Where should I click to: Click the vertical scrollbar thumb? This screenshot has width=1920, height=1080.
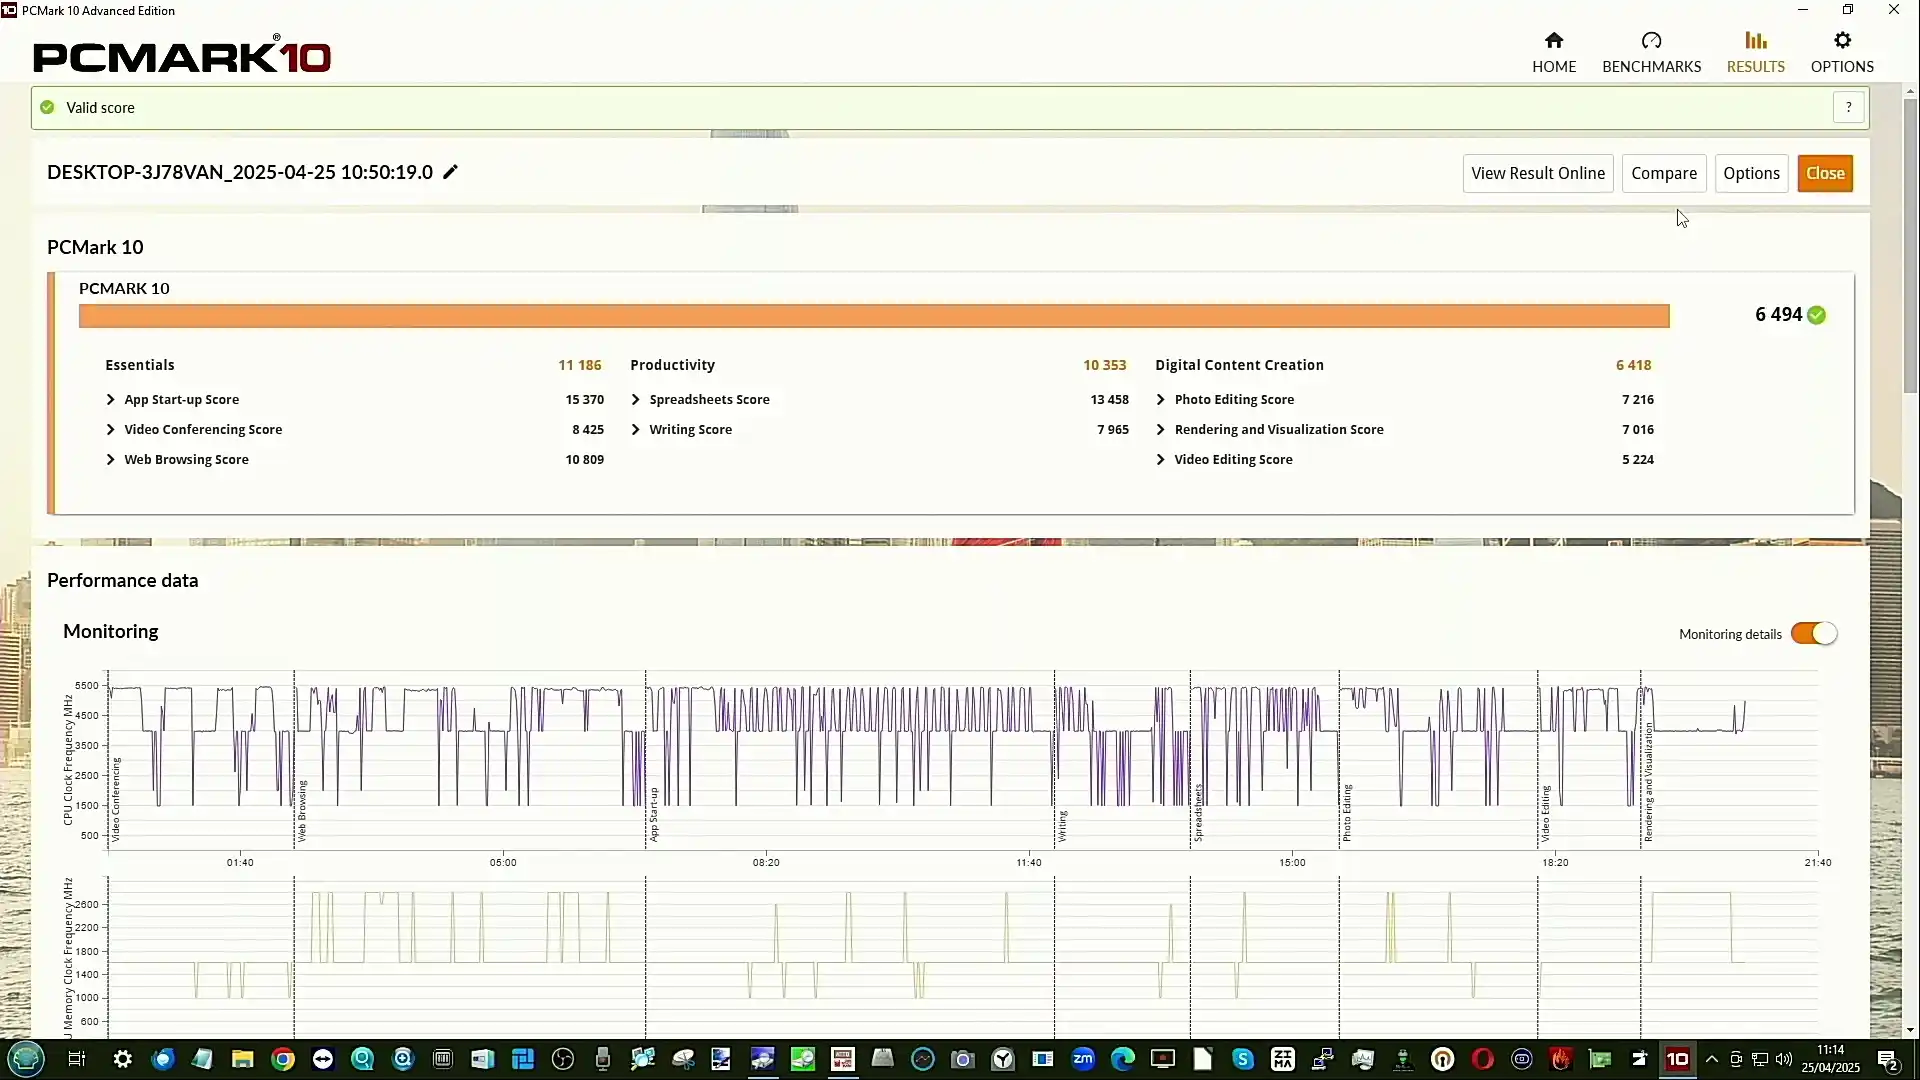1910,245
